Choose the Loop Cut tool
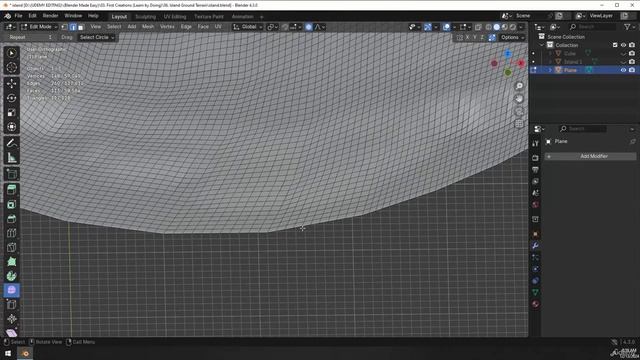The width and height of the screenshot is (640, 360). (11, 233)
